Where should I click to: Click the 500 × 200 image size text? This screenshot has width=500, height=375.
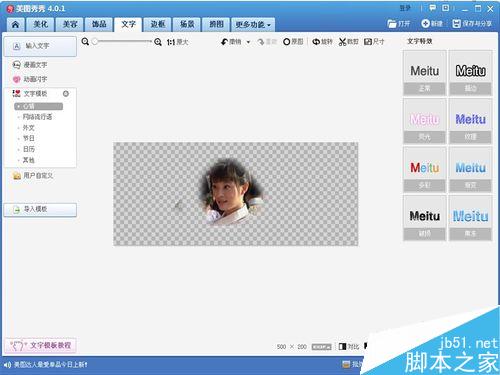coord(292,347)
